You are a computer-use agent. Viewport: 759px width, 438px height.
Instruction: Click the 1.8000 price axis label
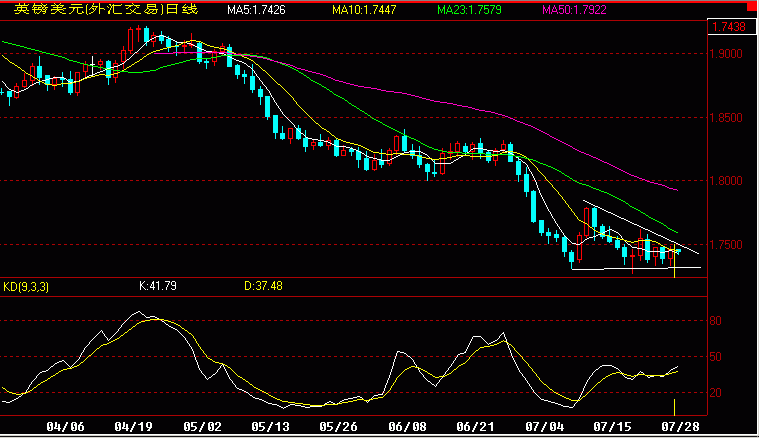pos(726,181)
